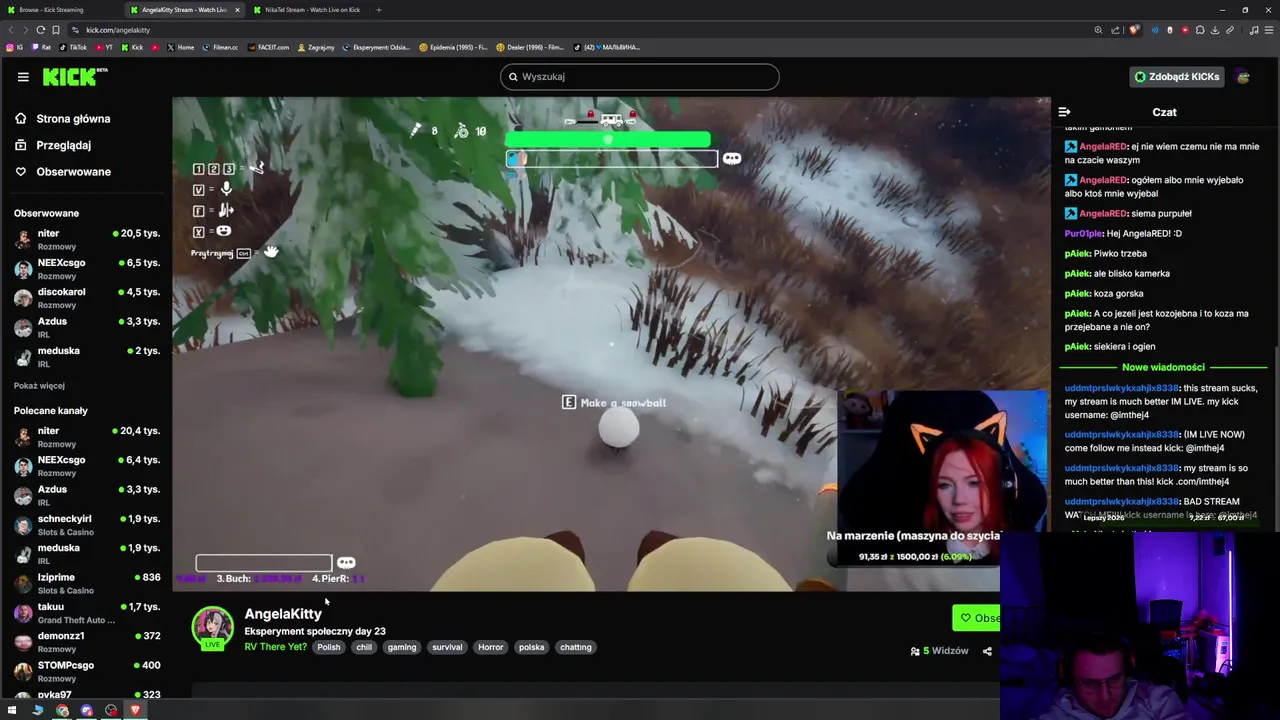Open schneckyirl in recommended channels
This screenshot has height=720, width=1280.
click(x=87, y=525)
